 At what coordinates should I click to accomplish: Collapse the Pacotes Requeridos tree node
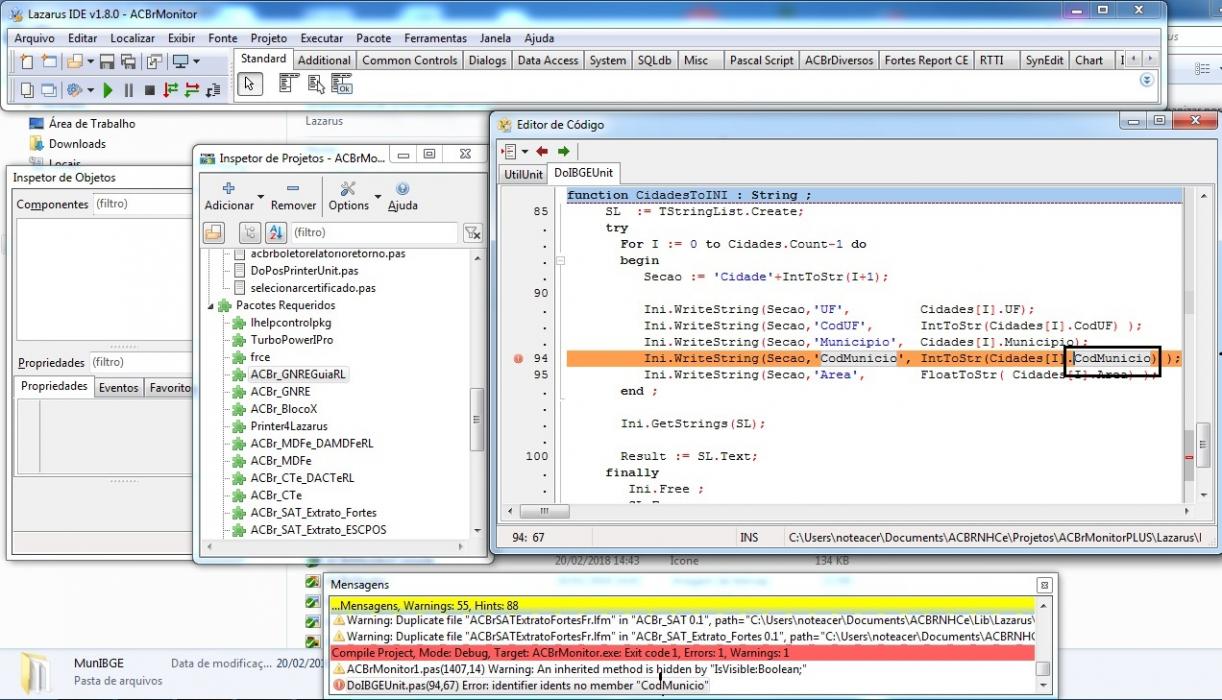point(211,305)
